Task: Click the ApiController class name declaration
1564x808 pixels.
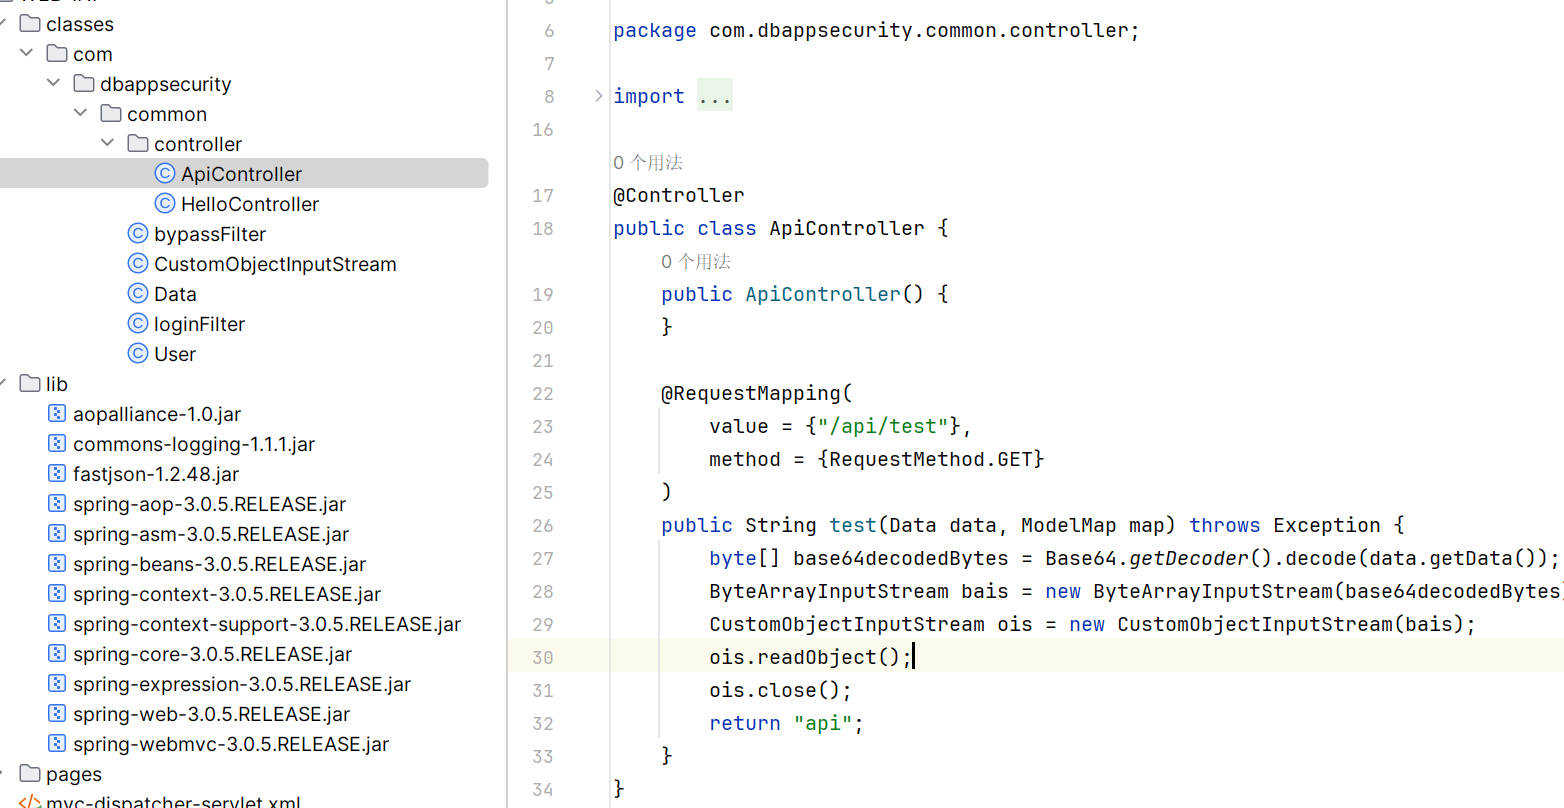Action: click(x=847, y=228)
